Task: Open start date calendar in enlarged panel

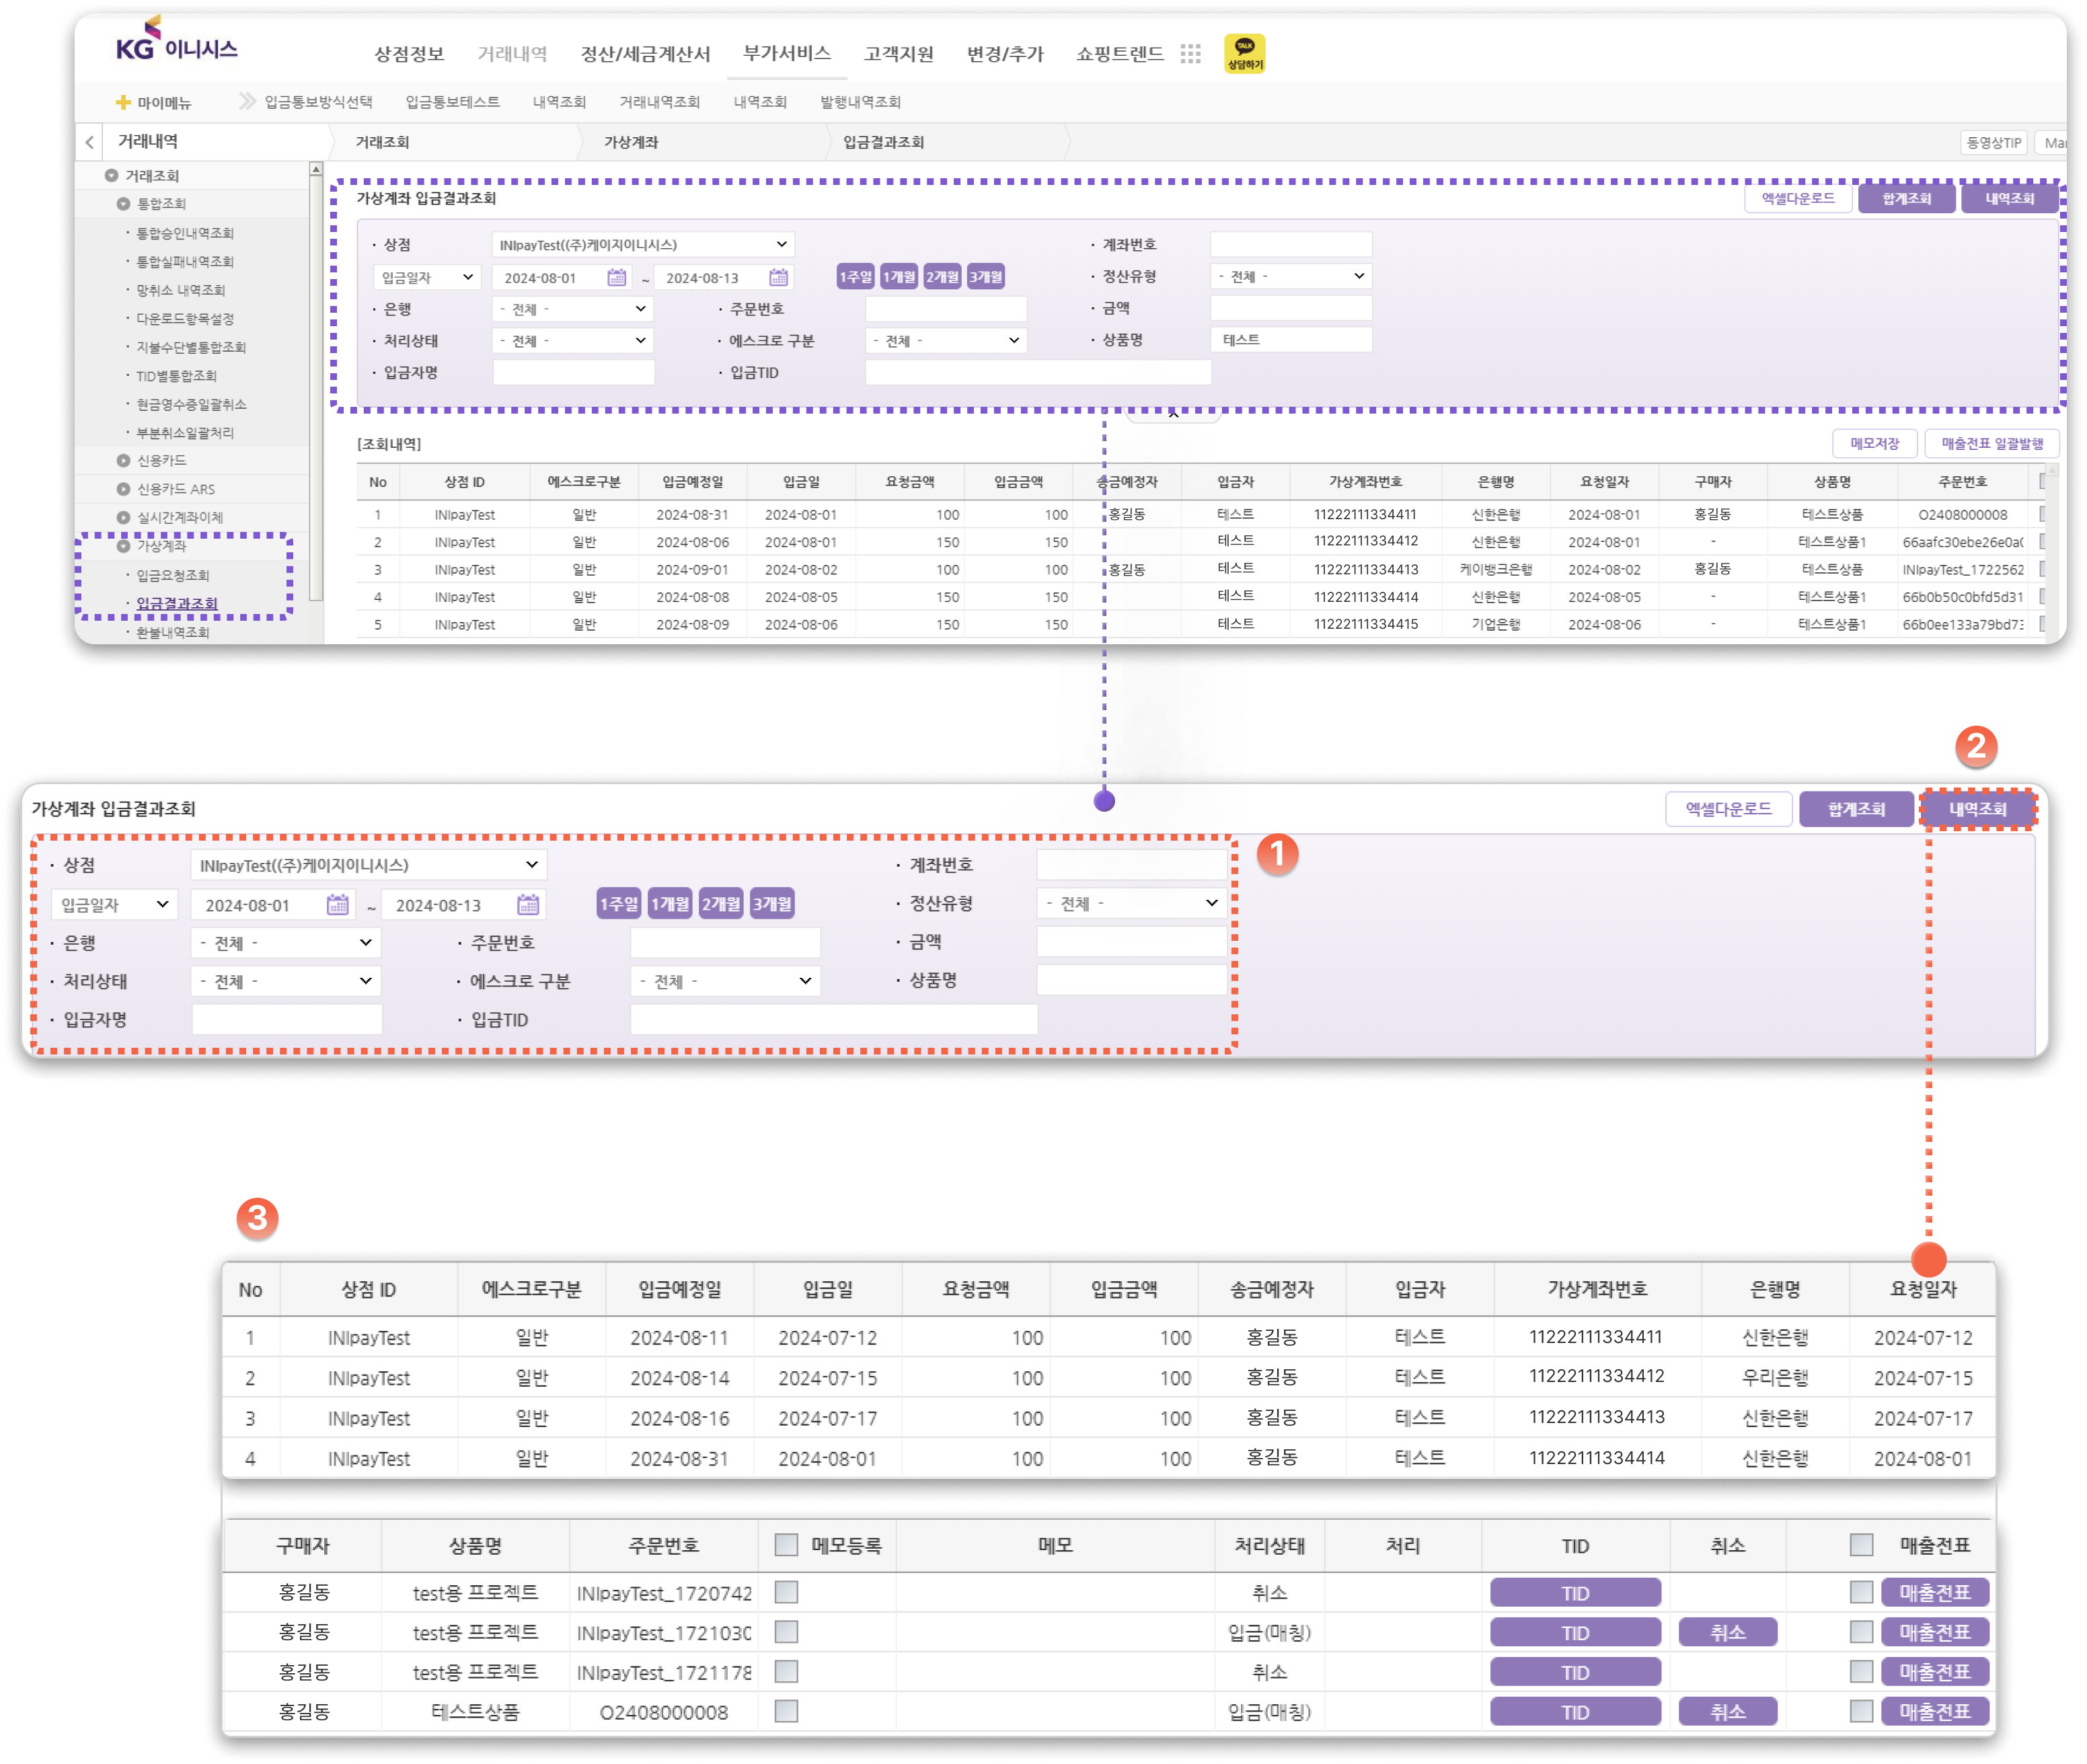Action: click(x=338, y=904)
